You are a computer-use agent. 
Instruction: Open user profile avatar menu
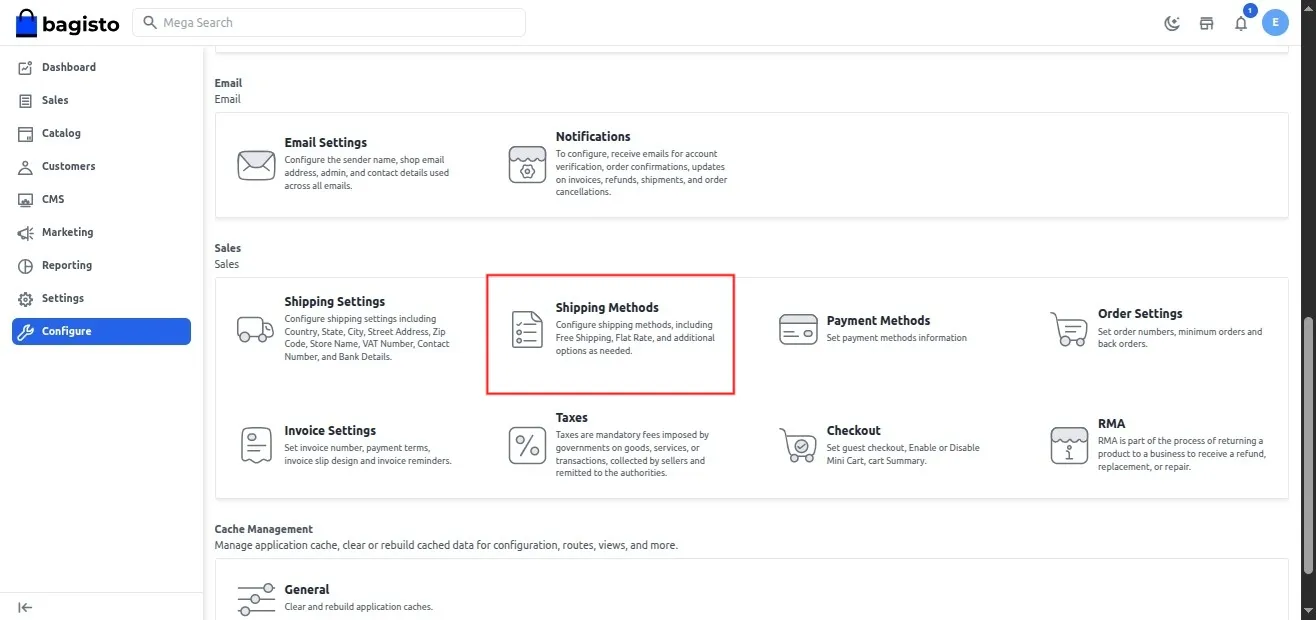1275,23
